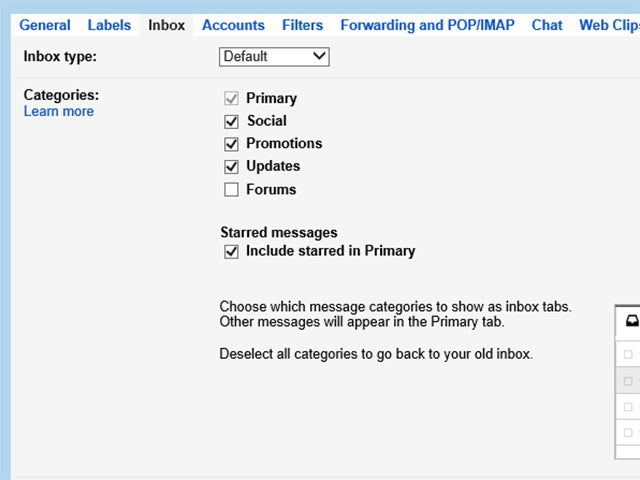Disable the Social category checkbox
This screenshot has width=640, height=480.
231,121
